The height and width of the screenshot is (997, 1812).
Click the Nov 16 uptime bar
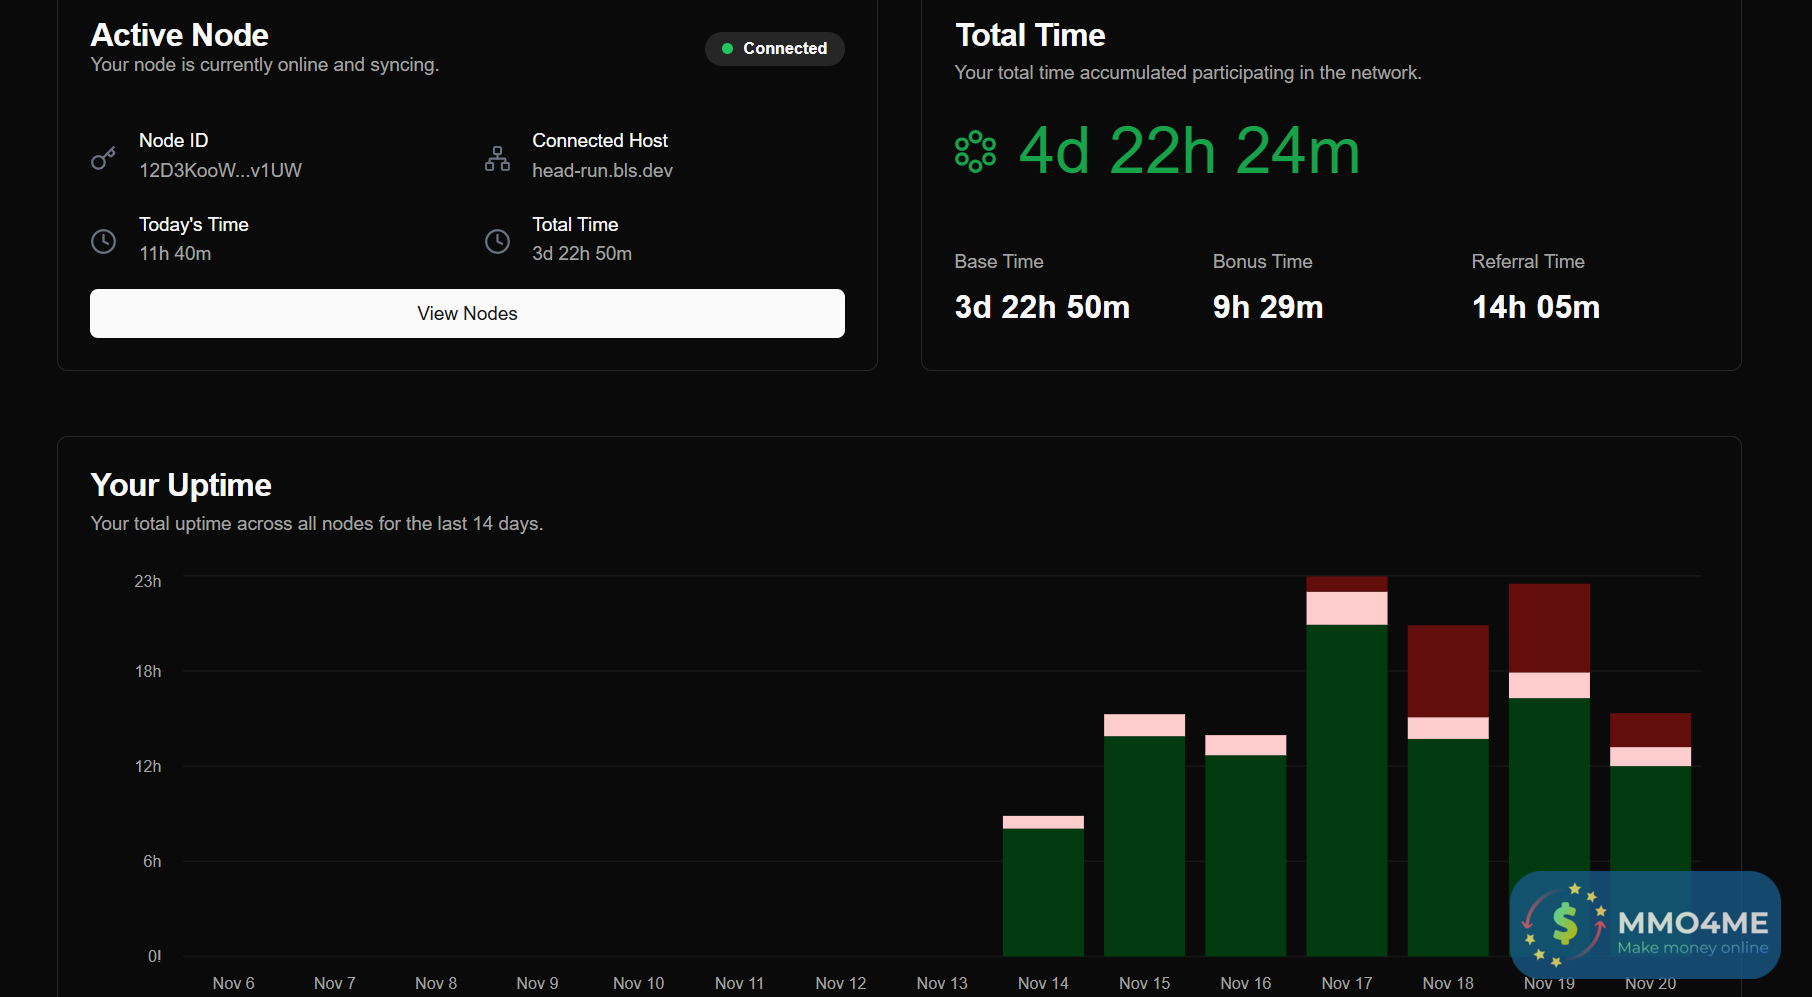1245,846
